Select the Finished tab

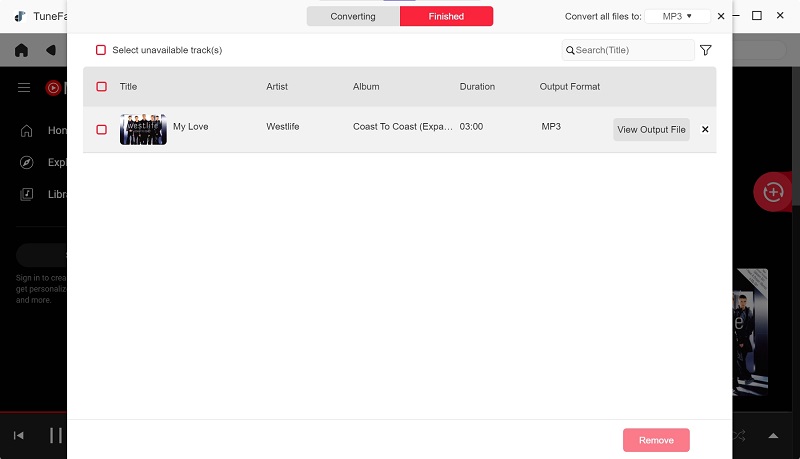pyautogui.click(x=446, y=16)
